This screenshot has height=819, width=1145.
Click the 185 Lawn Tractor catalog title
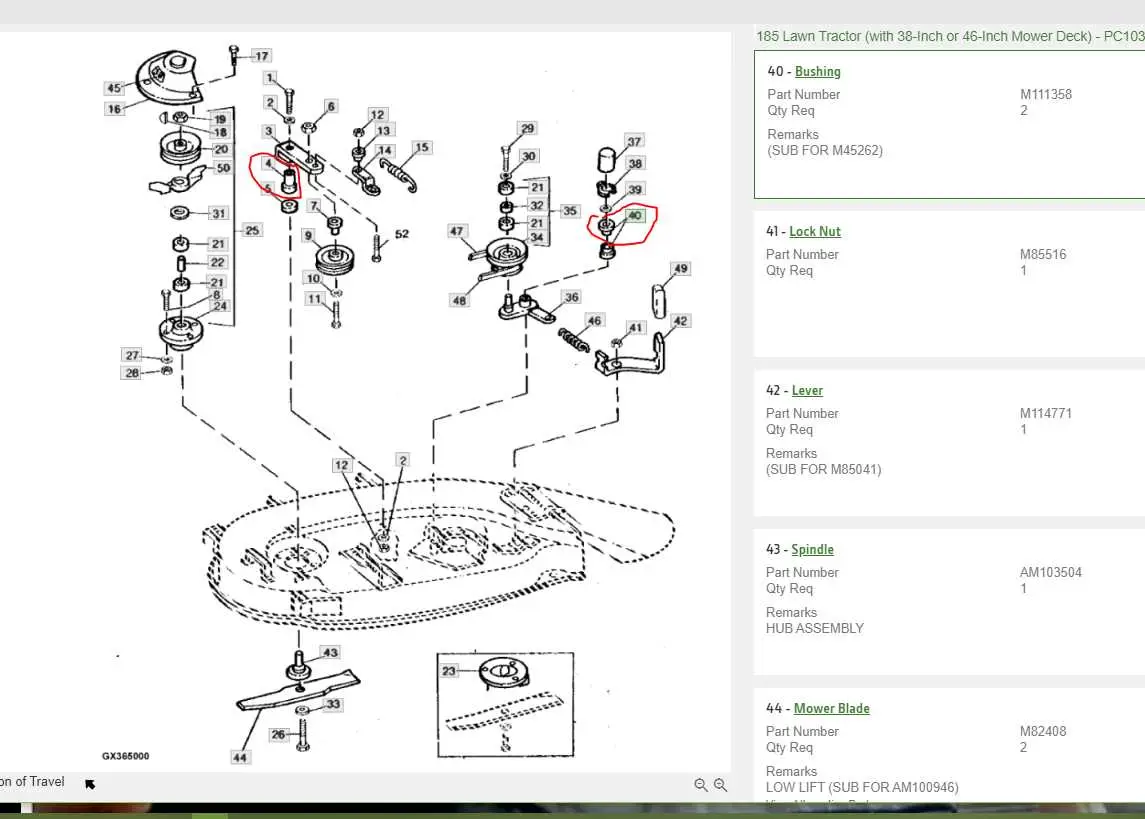point(950,36)
